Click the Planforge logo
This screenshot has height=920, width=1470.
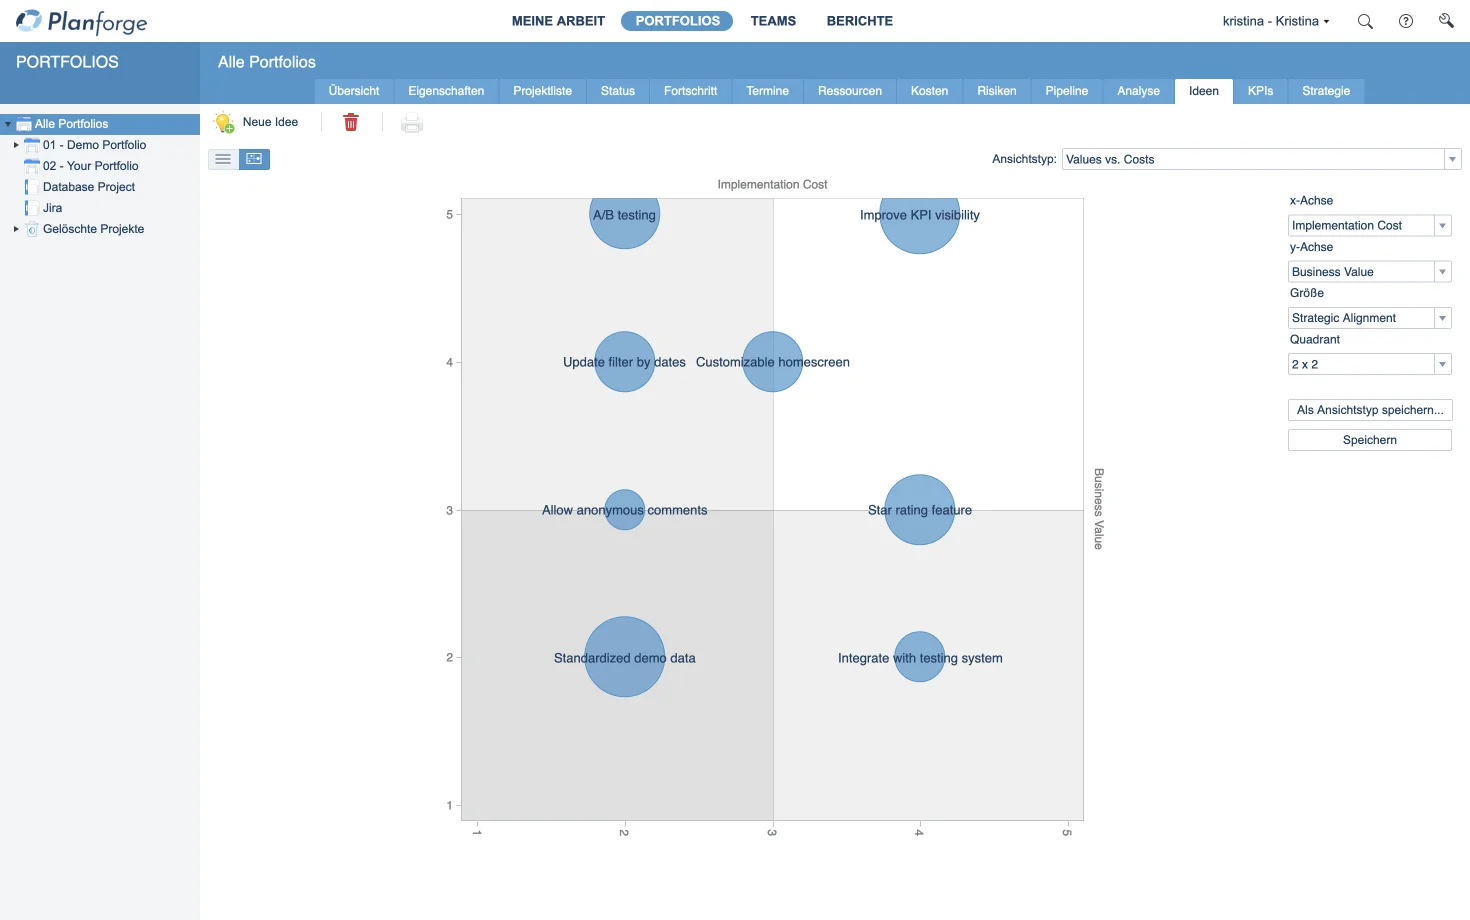[80, 20]
